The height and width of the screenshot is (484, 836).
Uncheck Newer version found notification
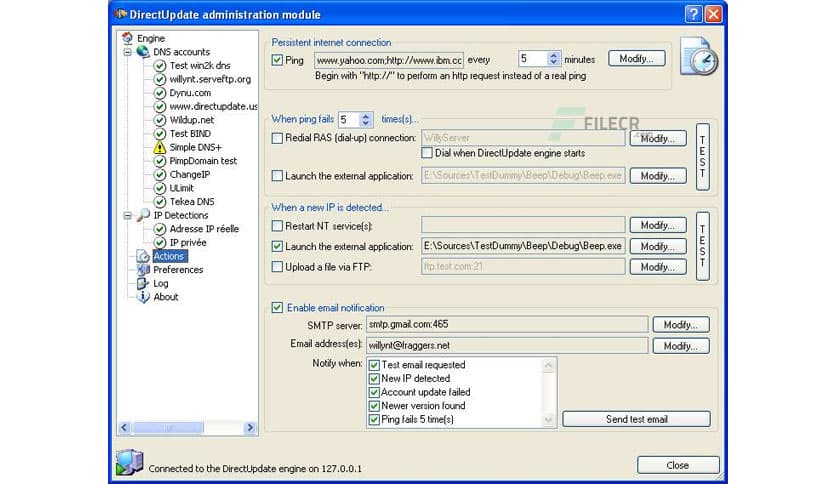coord(374,406)
